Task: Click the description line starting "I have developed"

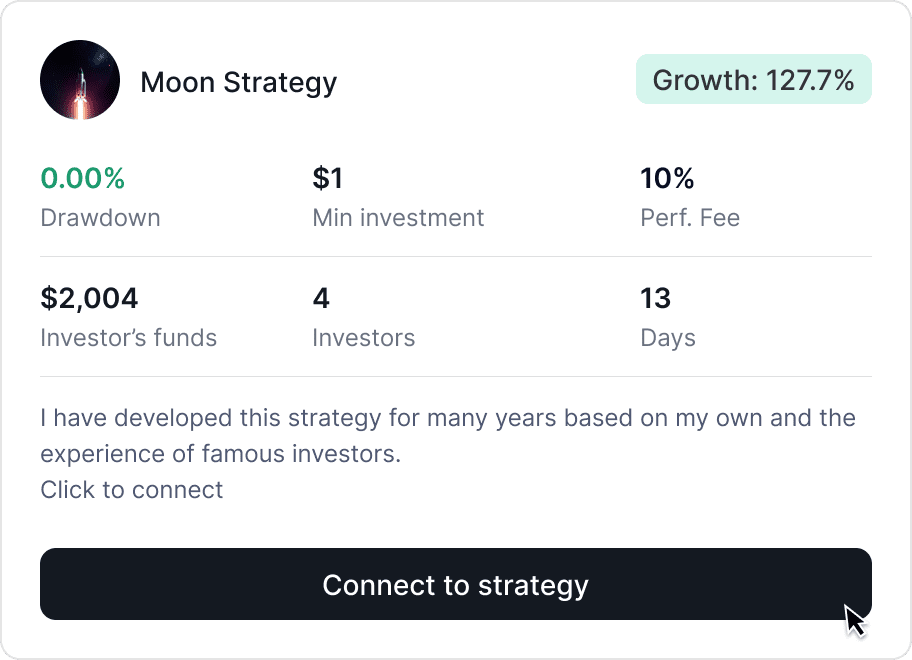Action: click(x=447, y=417)
